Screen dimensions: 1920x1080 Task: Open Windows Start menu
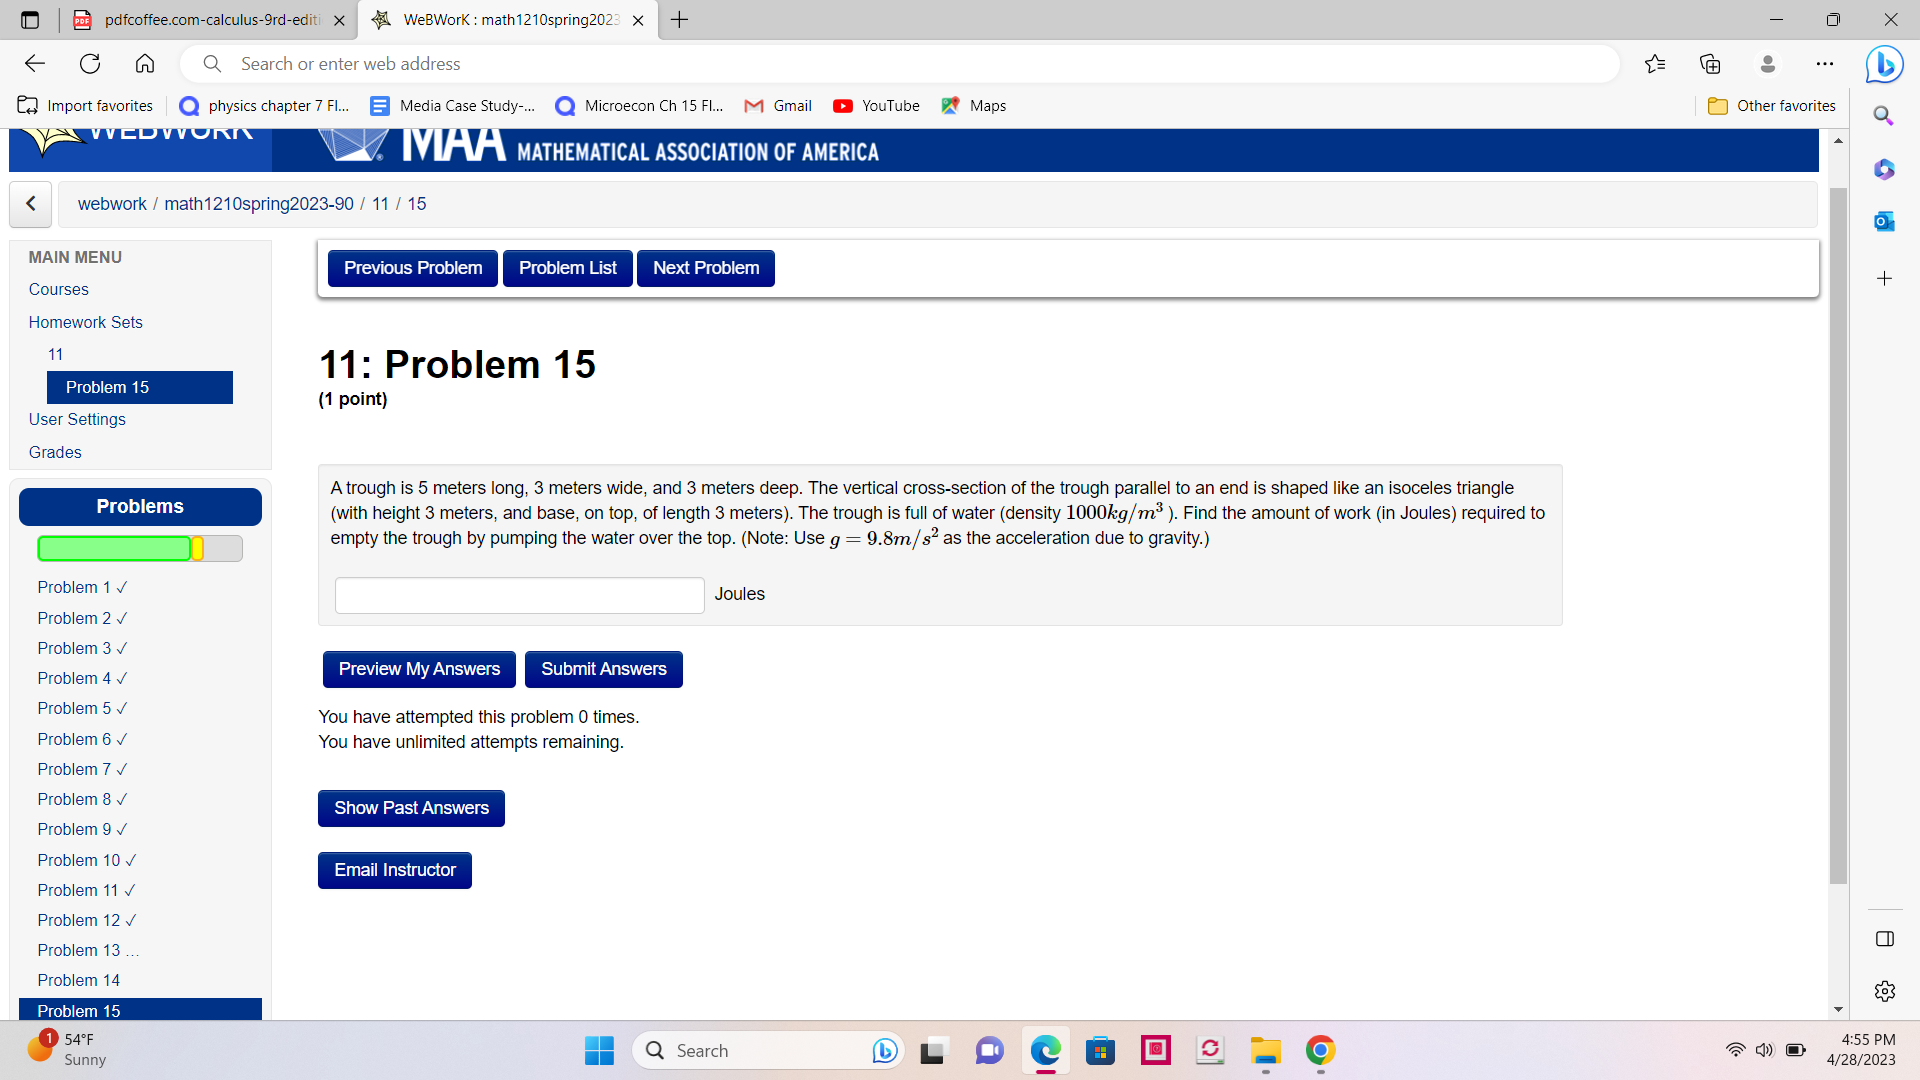point(599,1051)
